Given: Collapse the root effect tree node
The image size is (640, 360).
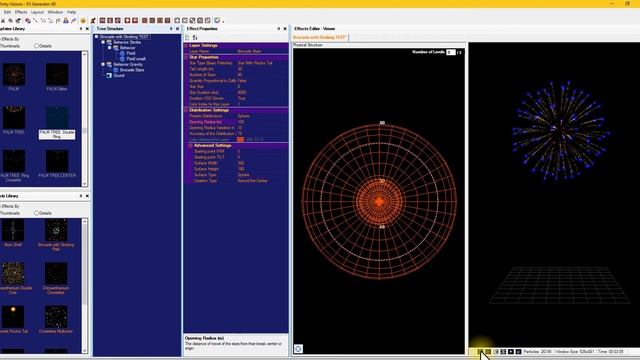Looking at the screenshot, I should pyautogui.click(x=97, y=37).
